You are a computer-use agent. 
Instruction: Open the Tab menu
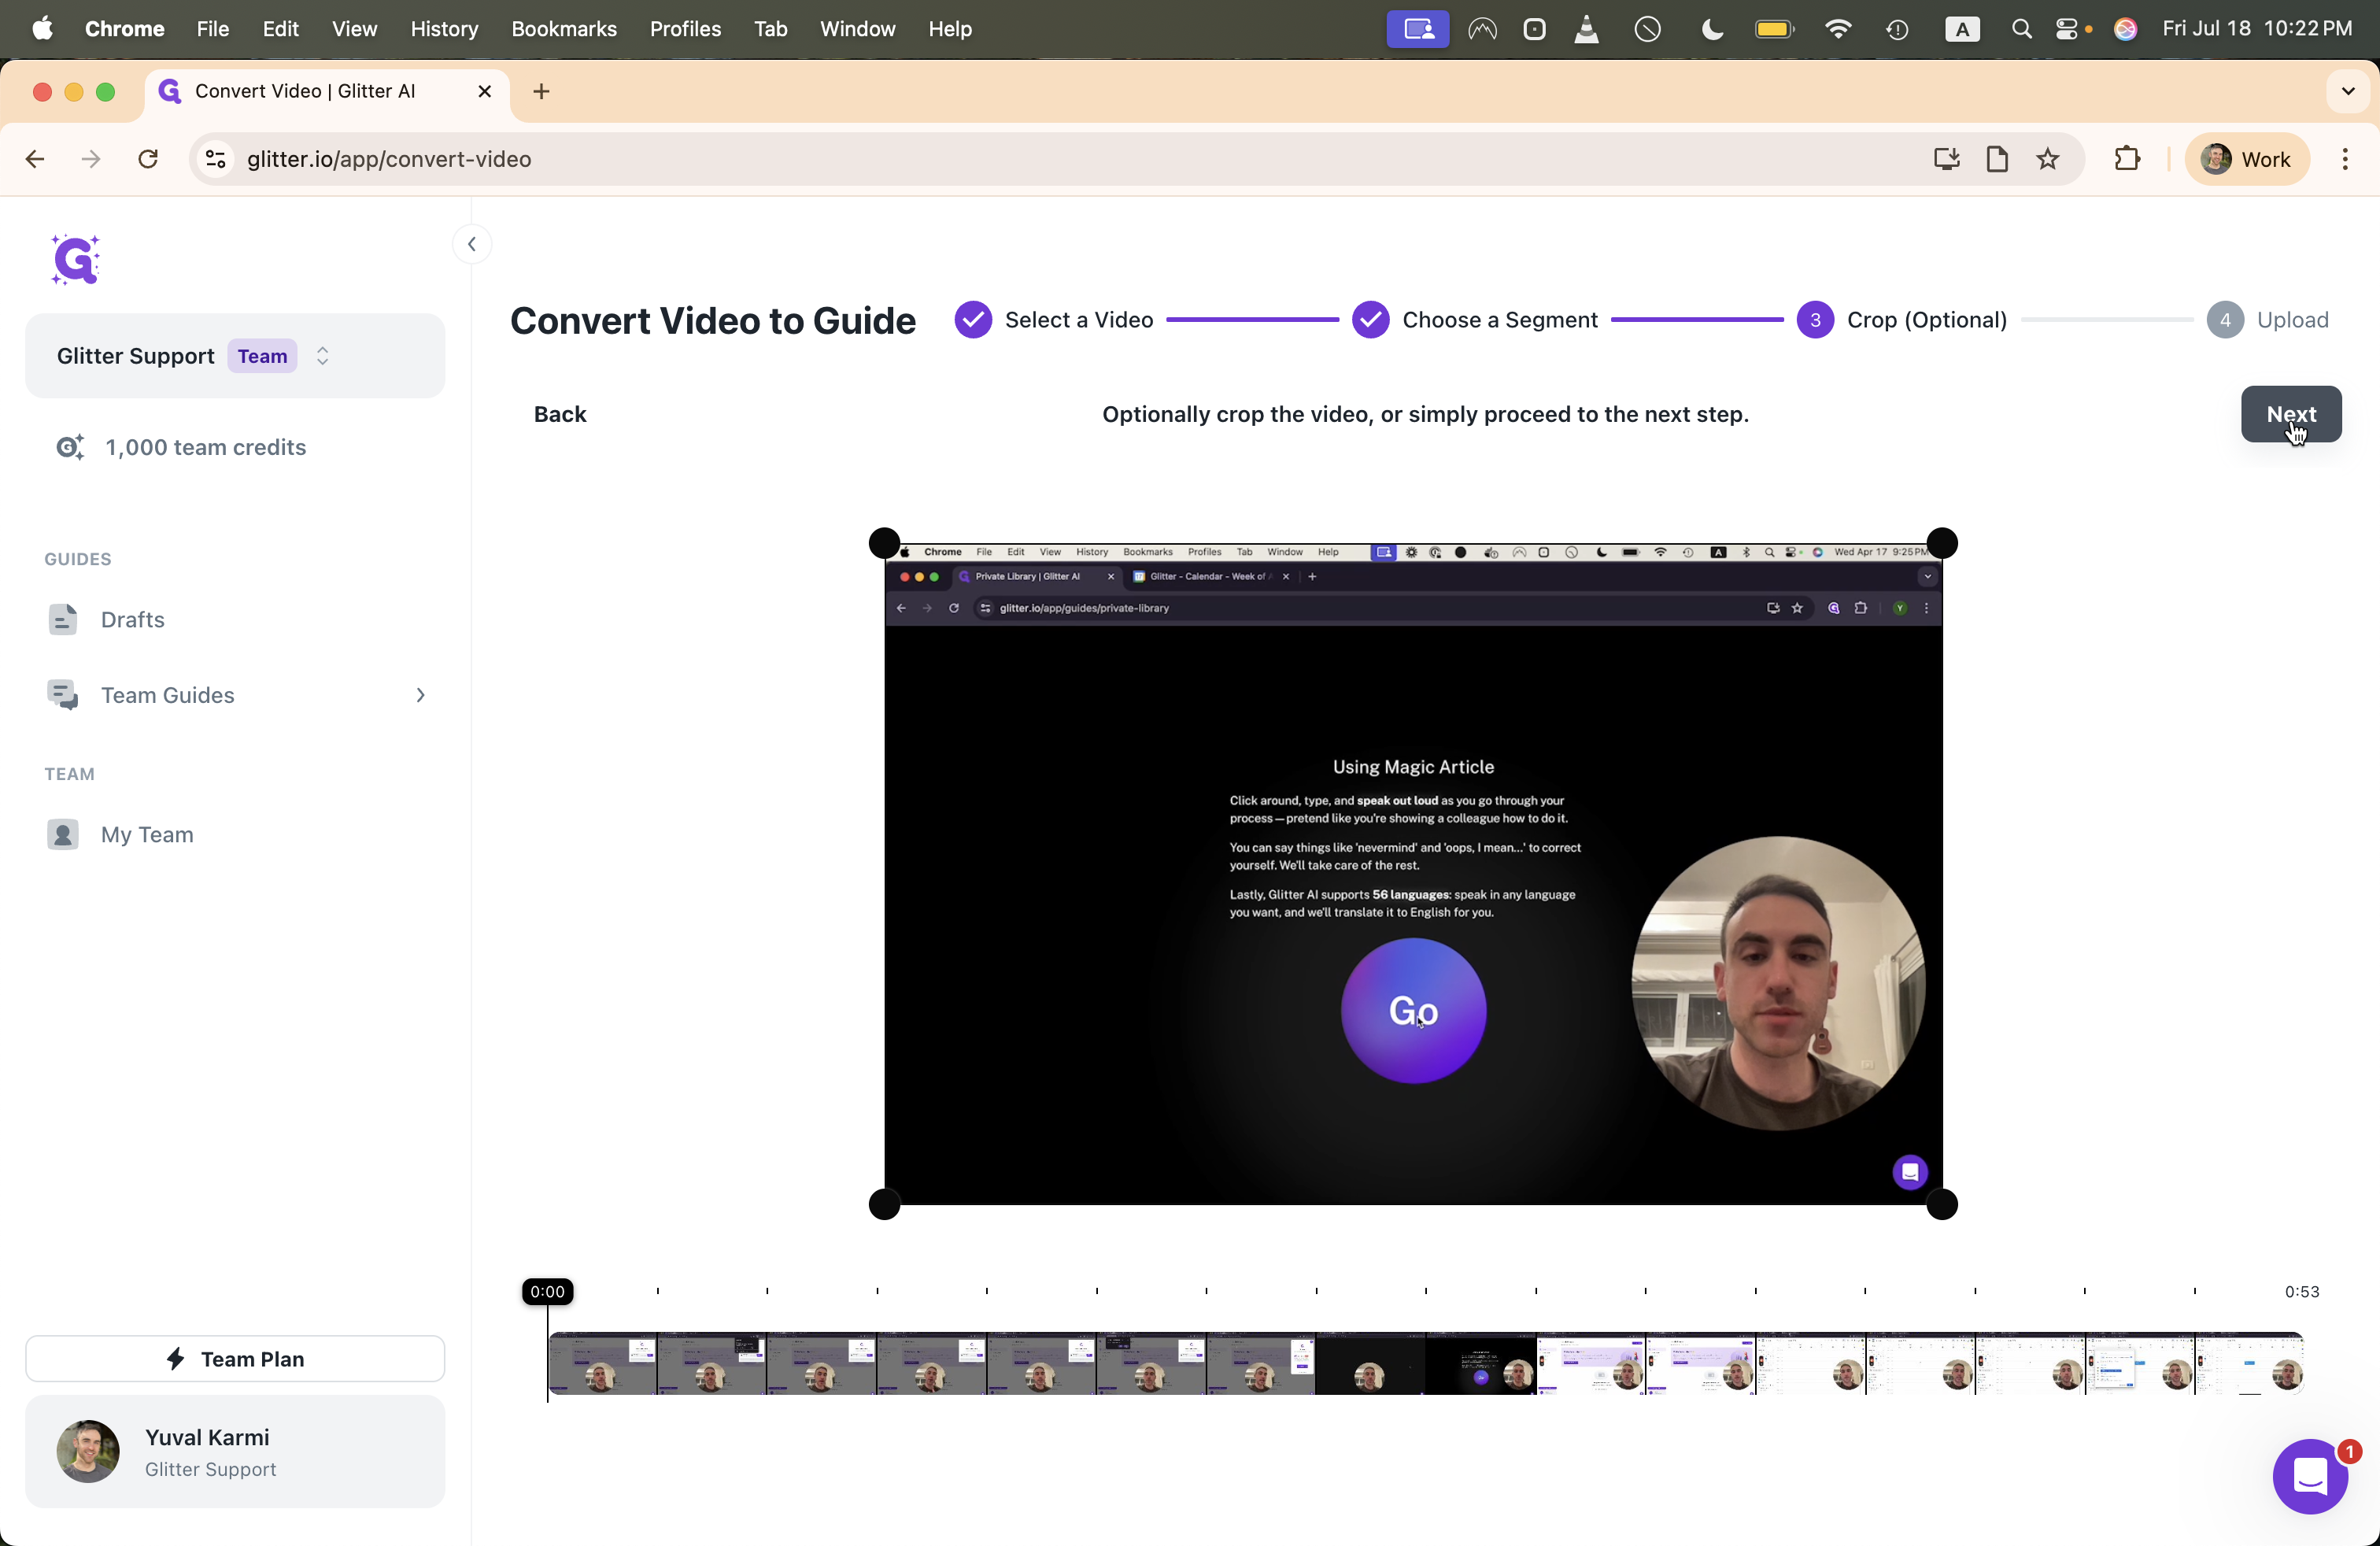click(770, 29)
